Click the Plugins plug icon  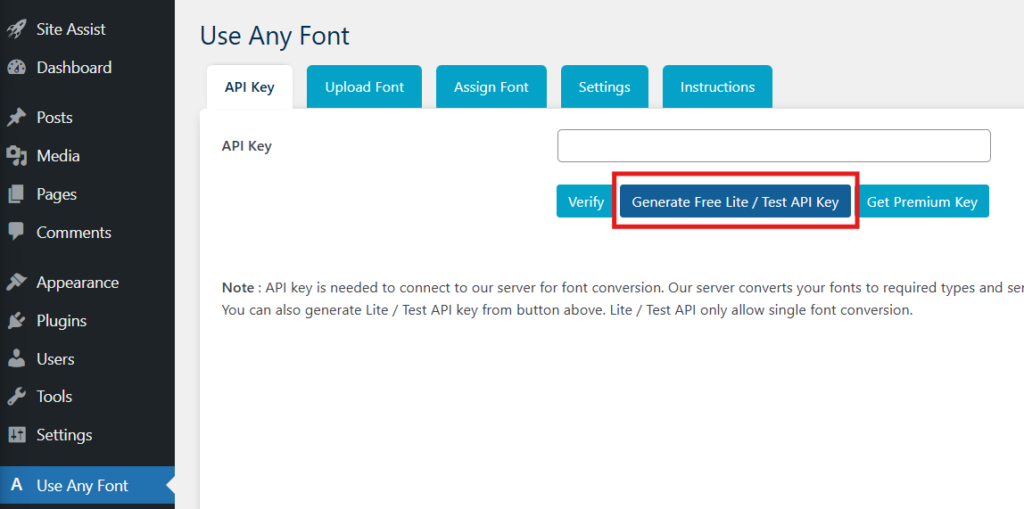click(x=16, y=321)
